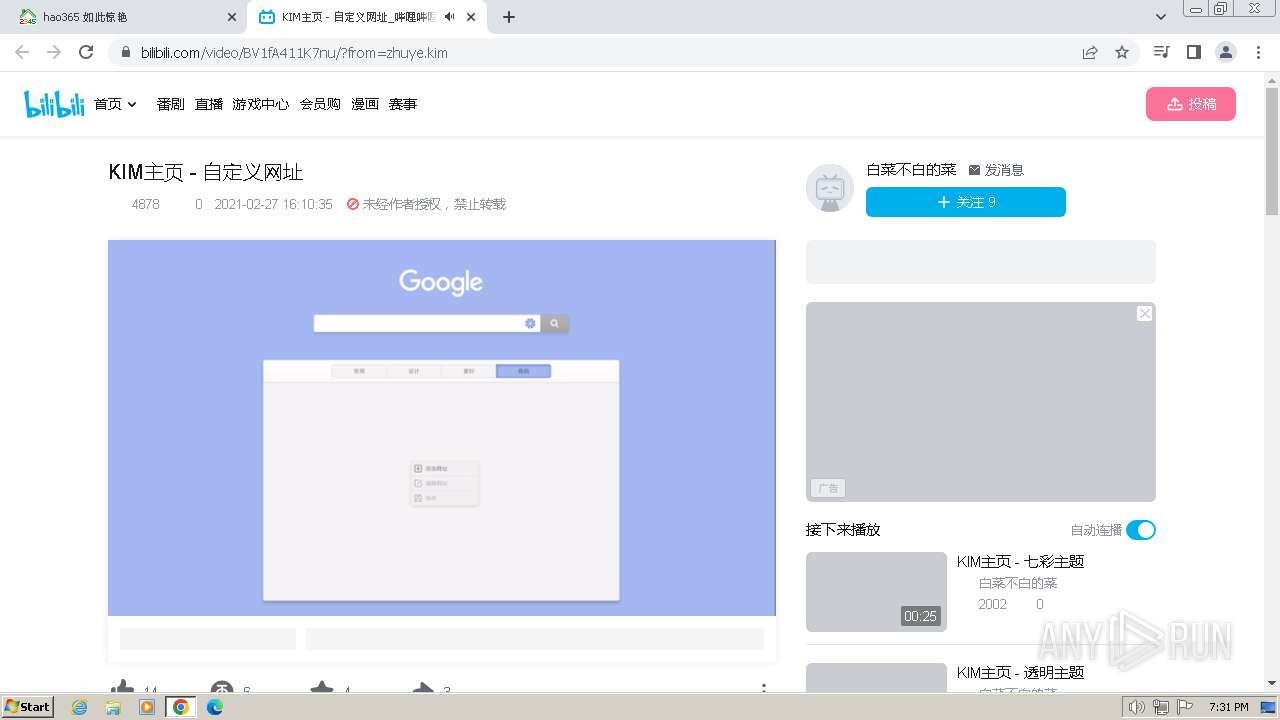This screenshot has height=720, width=1280.
Task: Toggle the 自动连播 autoplay switch
Action: click(x=1140, y=530)
